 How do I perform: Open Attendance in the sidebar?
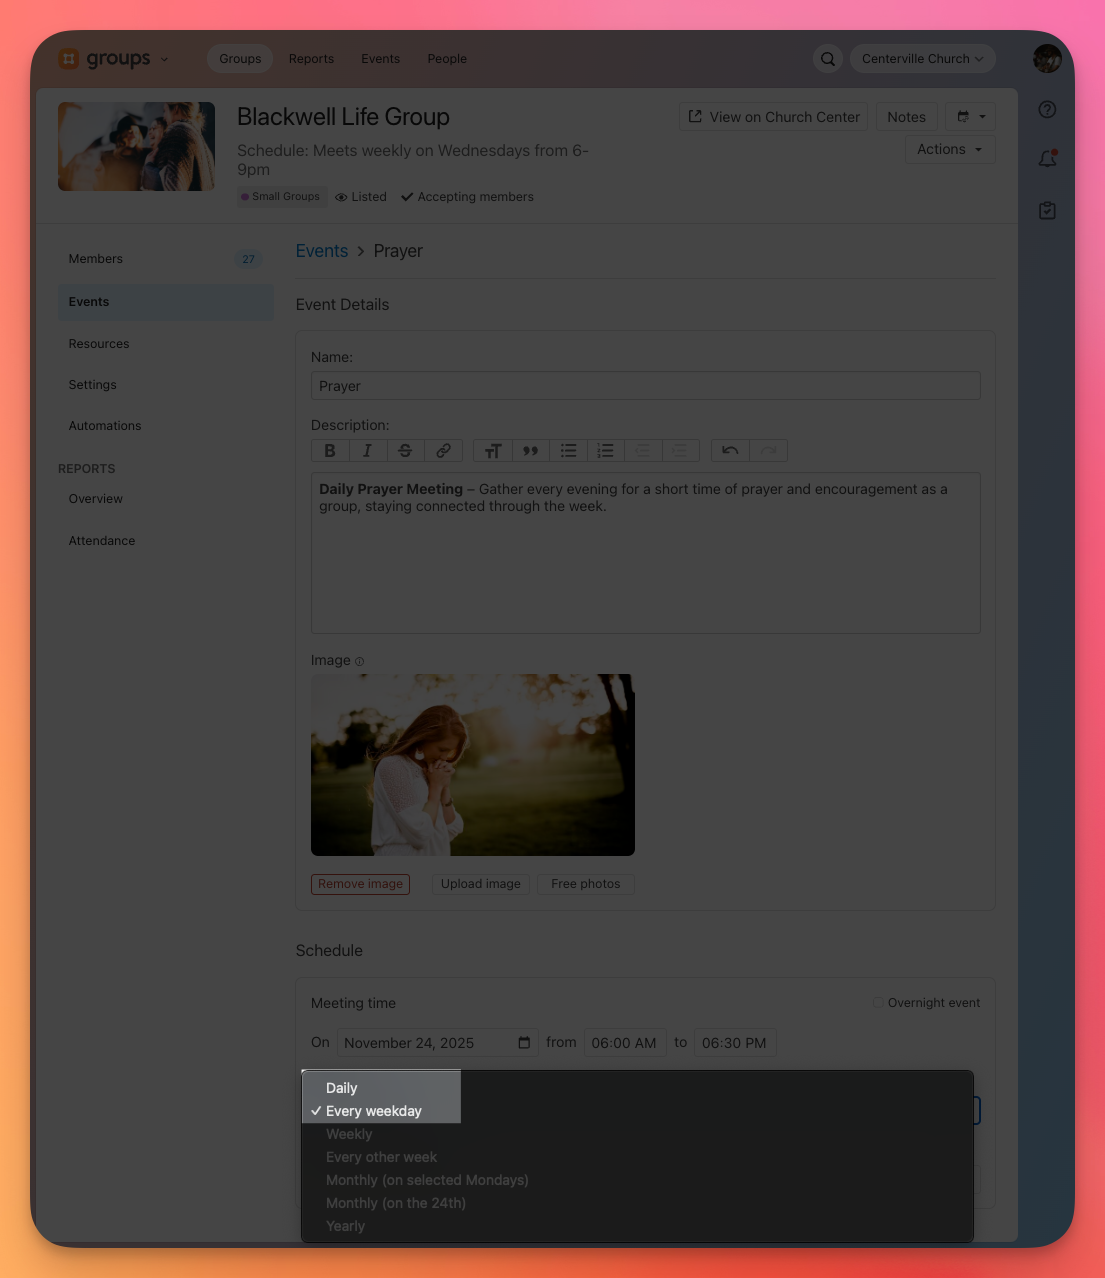point(102,541)
